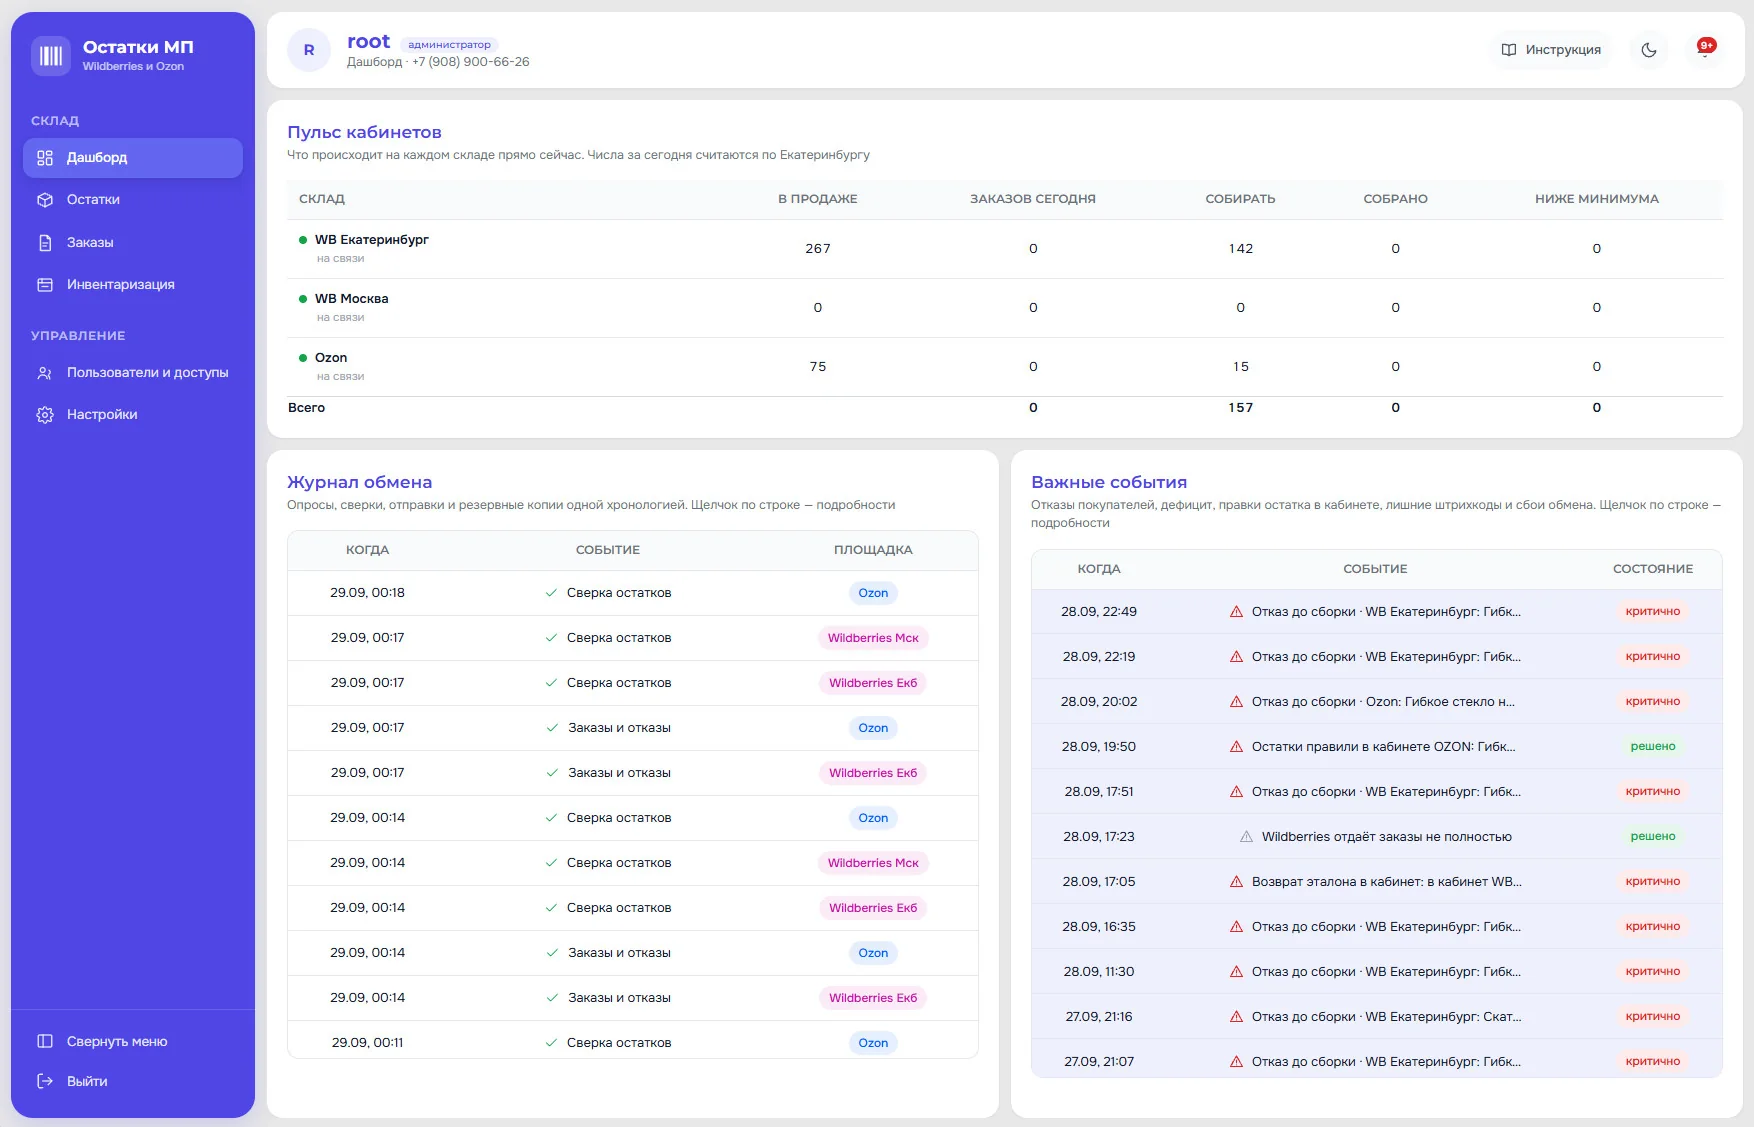Image resolution: width=1754 pixels, height=1127 pixels.
Task: Click the Ниже минимума column header
Action: [1597, 199]
